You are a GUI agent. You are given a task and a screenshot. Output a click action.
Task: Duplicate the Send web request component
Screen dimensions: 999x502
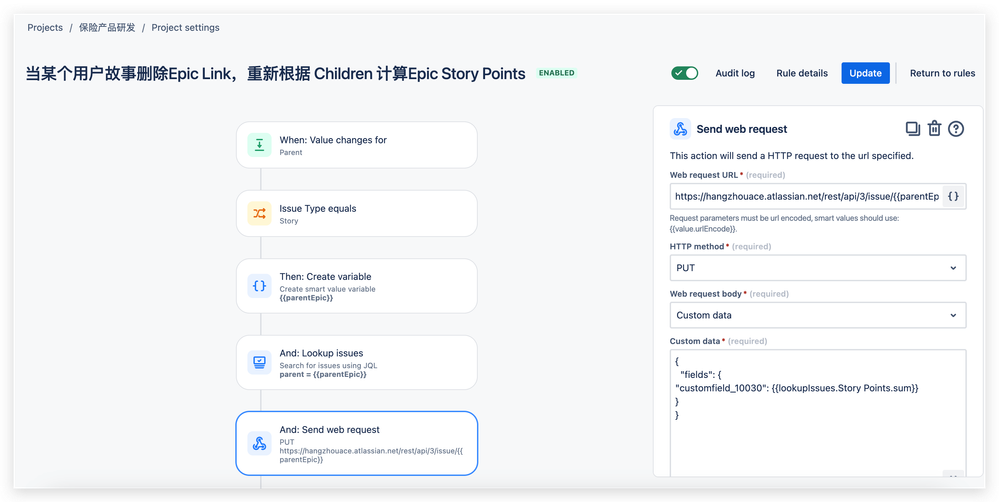(x=913, y=129)
